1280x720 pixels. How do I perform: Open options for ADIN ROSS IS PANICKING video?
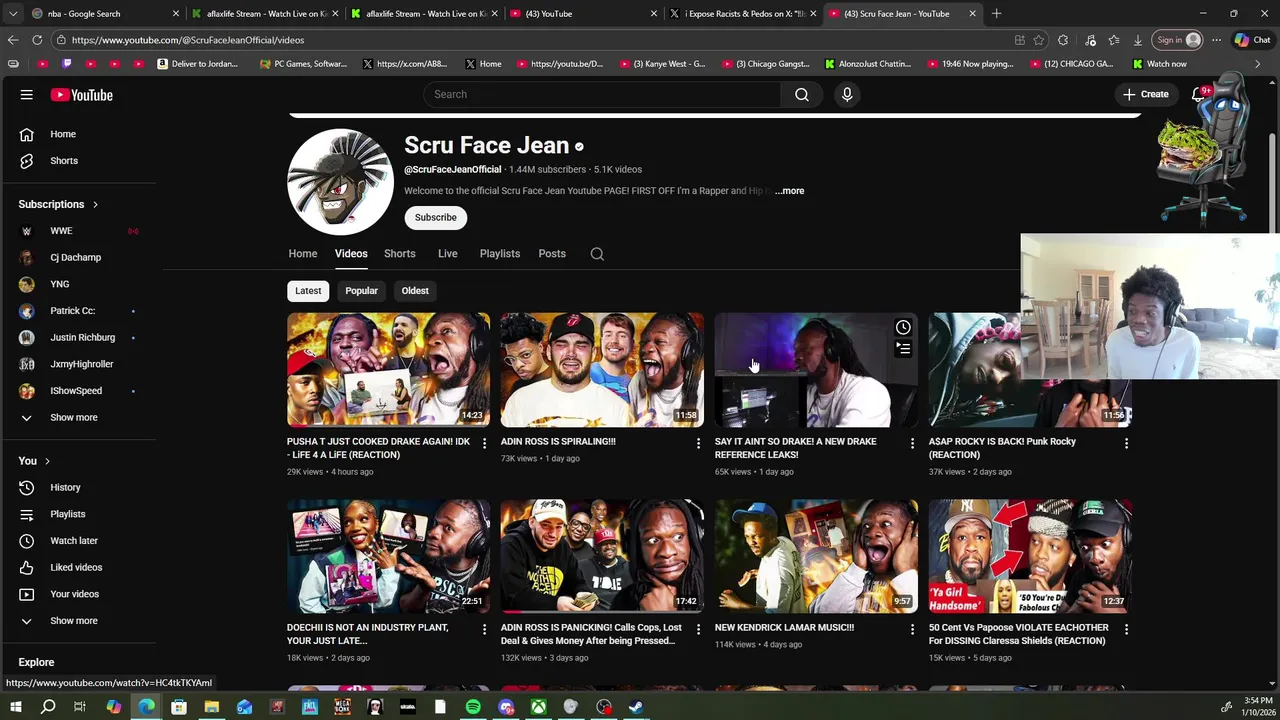click(x=698, y=629)
